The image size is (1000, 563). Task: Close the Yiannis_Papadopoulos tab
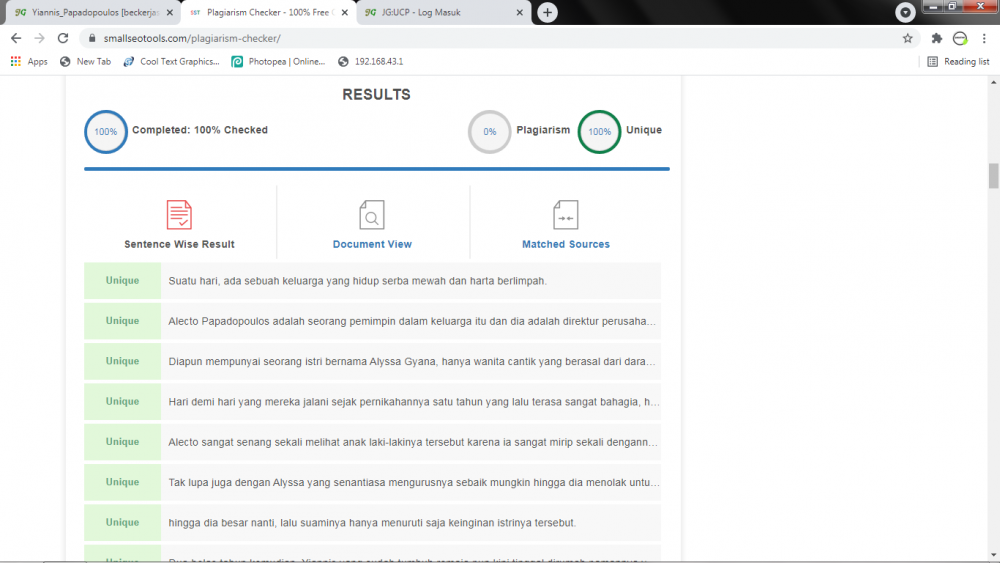[x=170, y=12]
